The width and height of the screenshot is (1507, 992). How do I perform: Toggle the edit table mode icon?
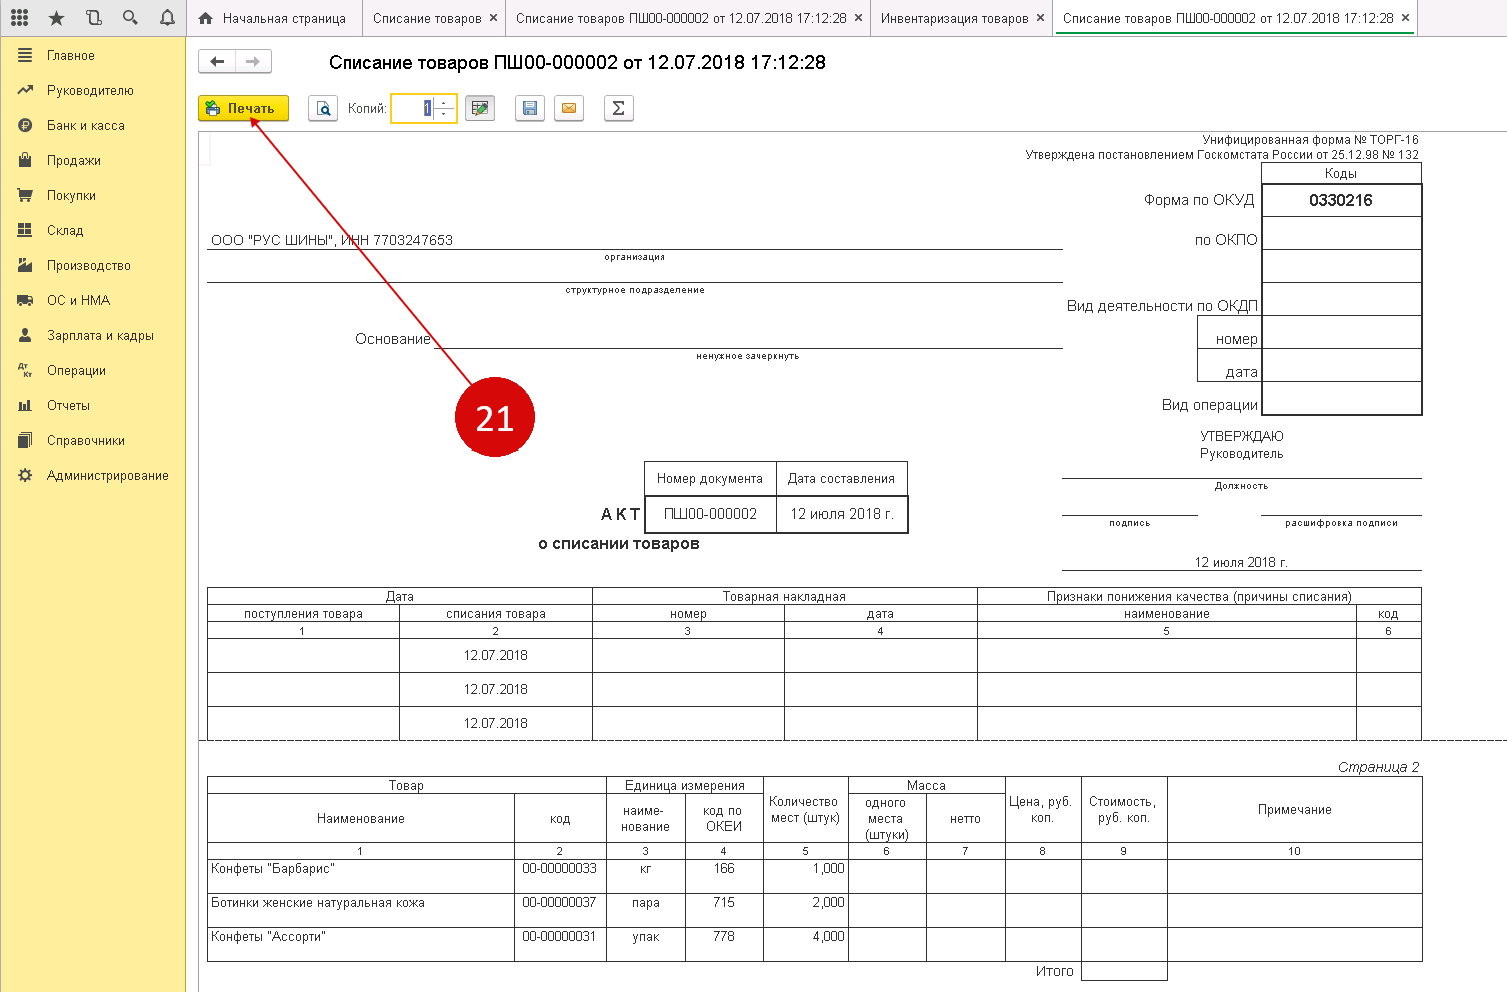480,108
